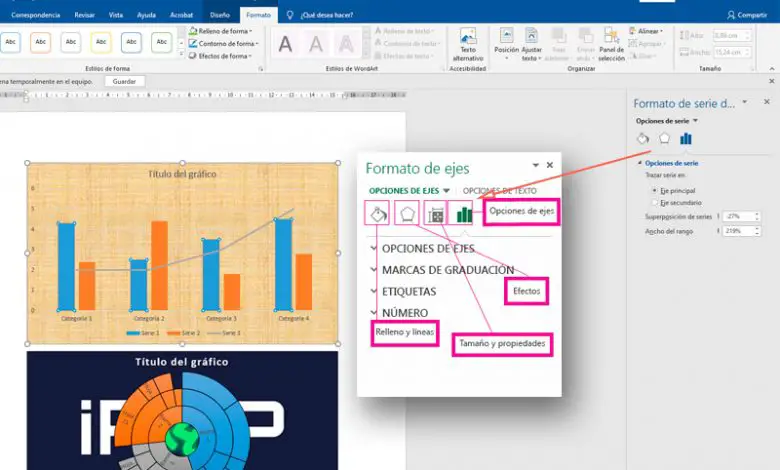Click the Agrupar option in Organizar
780x470 pixels.
pos(645,44)
